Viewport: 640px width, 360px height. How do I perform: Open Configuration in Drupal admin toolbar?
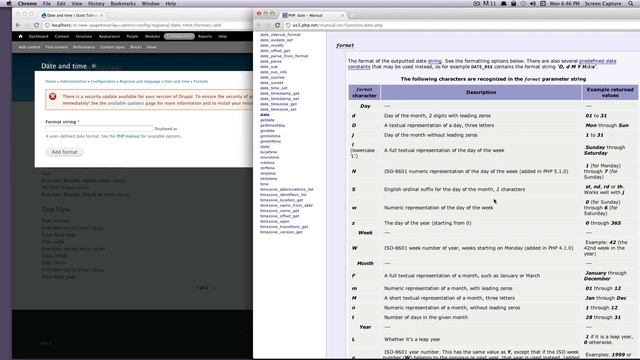(179, 36)
